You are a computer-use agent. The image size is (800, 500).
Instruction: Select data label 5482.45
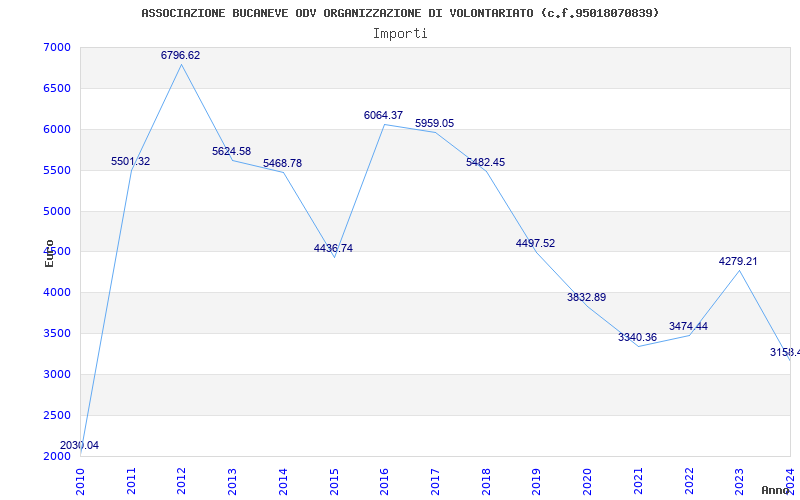485,162
